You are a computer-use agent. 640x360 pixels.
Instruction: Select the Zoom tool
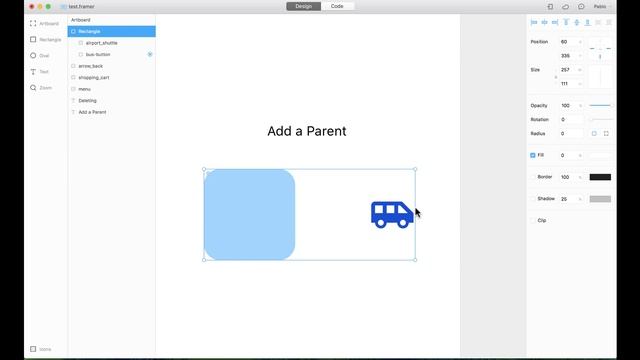tap(41, 88)
